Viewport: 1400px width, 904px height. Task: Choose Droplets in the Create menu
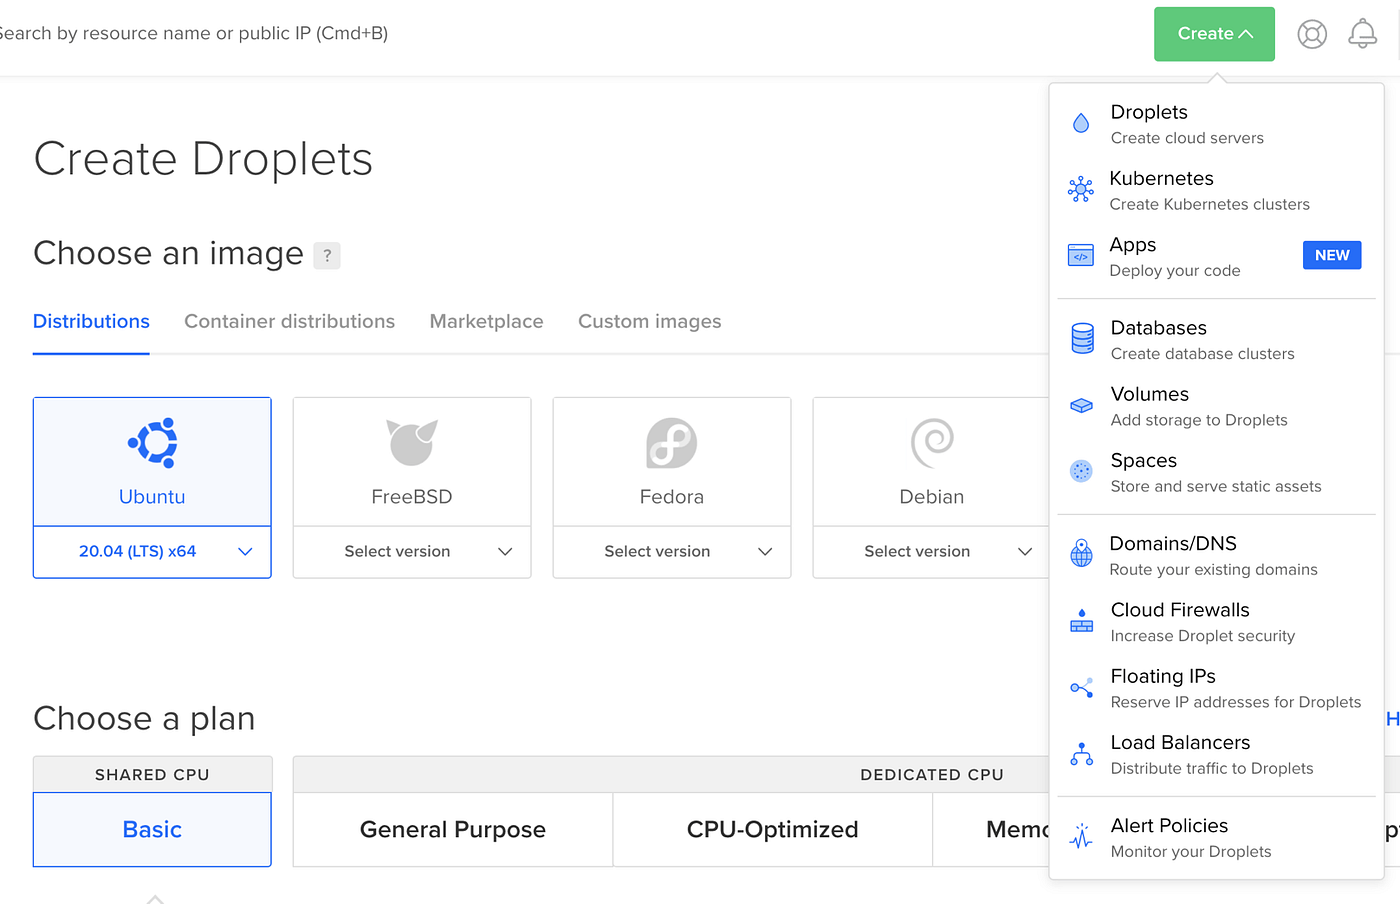coord(1216,124)
